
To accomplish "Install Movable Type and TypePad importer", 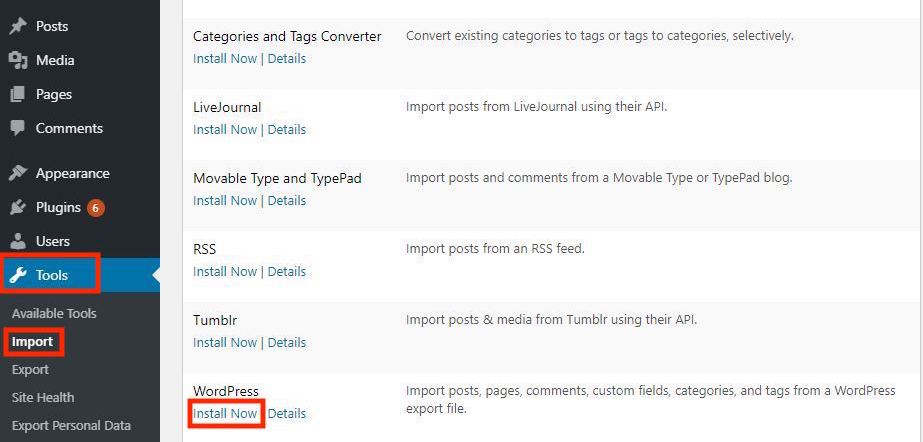I will pyautogui.click(x=225, y=200).
